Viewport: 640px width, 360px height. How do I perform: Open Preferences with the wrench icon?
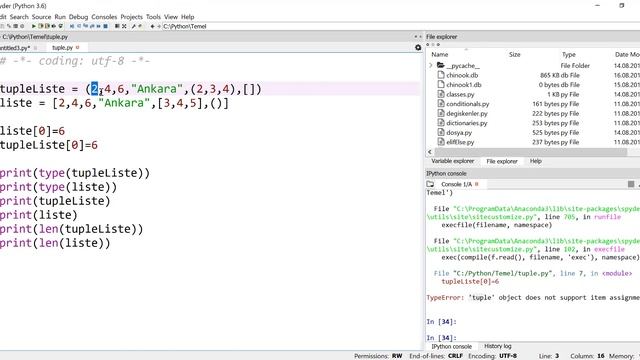133,26
